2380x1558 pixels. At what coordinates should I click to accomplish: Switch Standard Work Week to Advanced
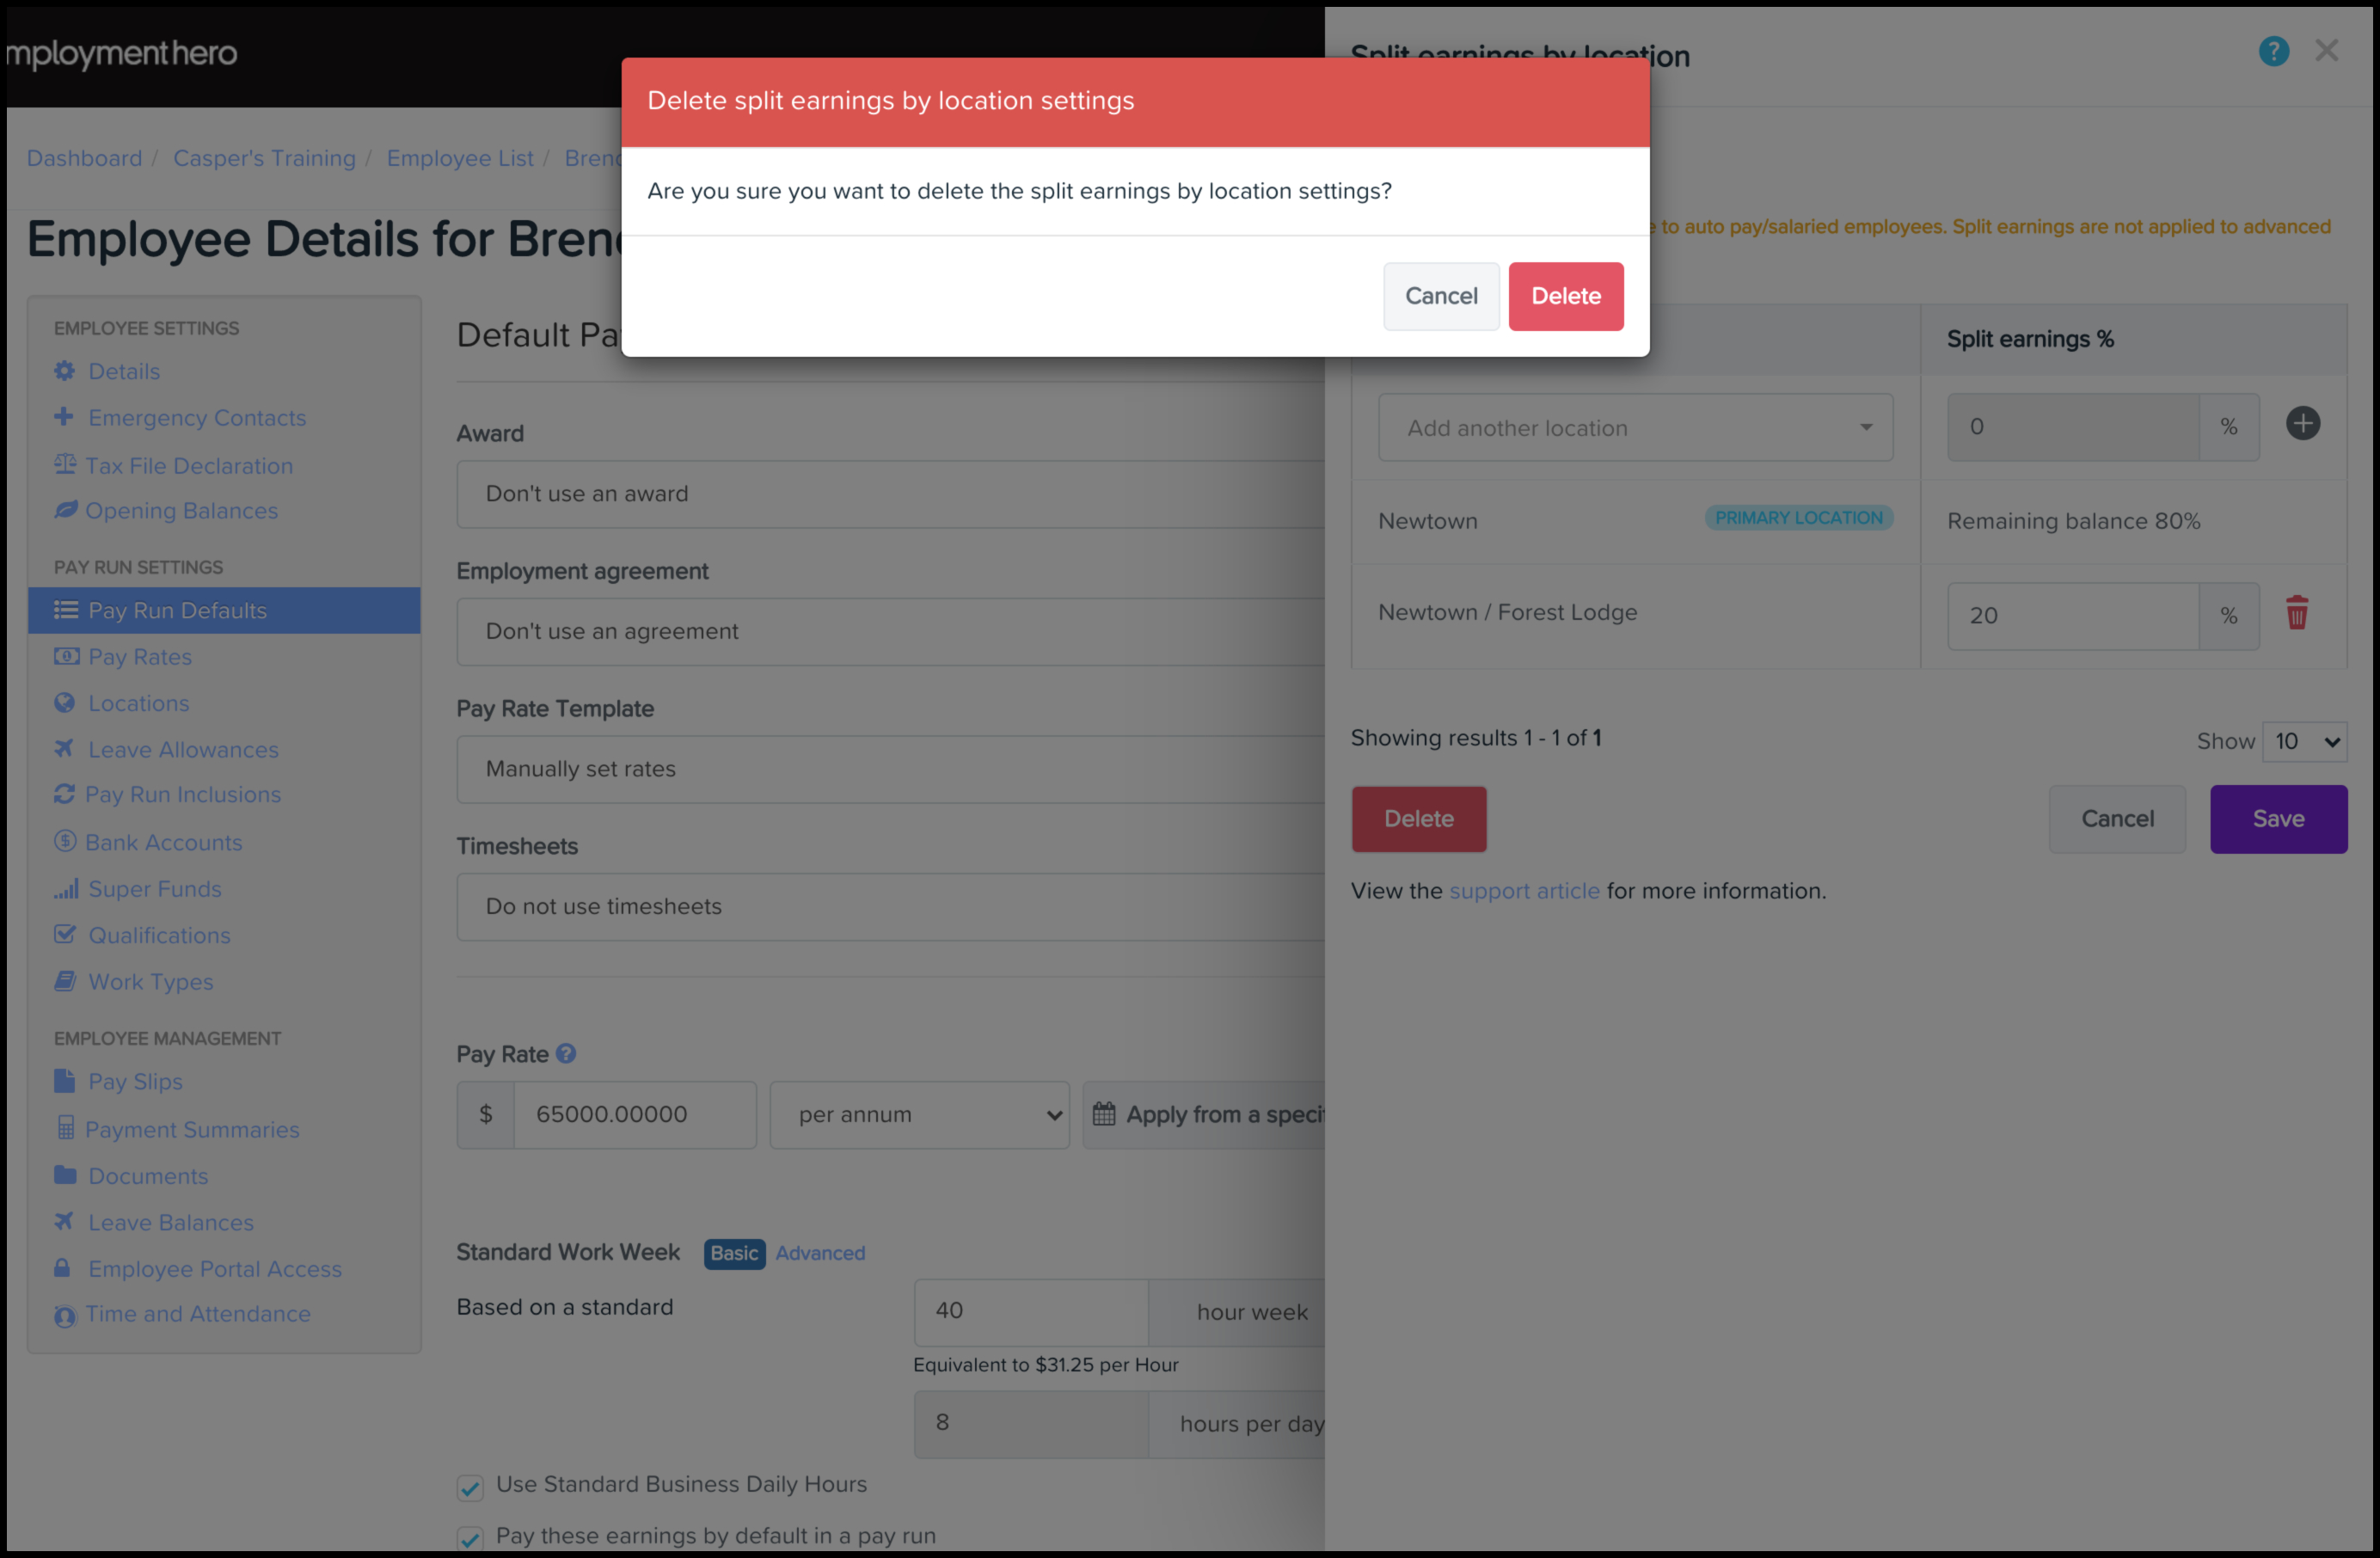(x=820, y=1253)
